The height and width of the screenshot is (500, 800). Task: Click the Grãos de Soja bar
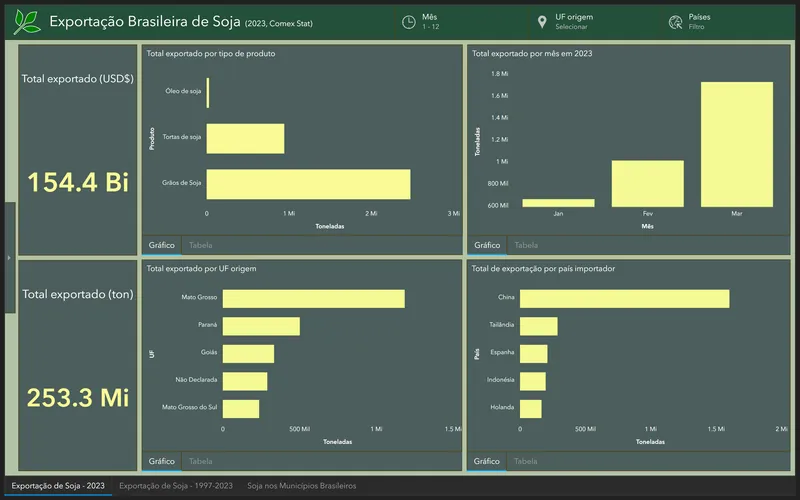308,184
